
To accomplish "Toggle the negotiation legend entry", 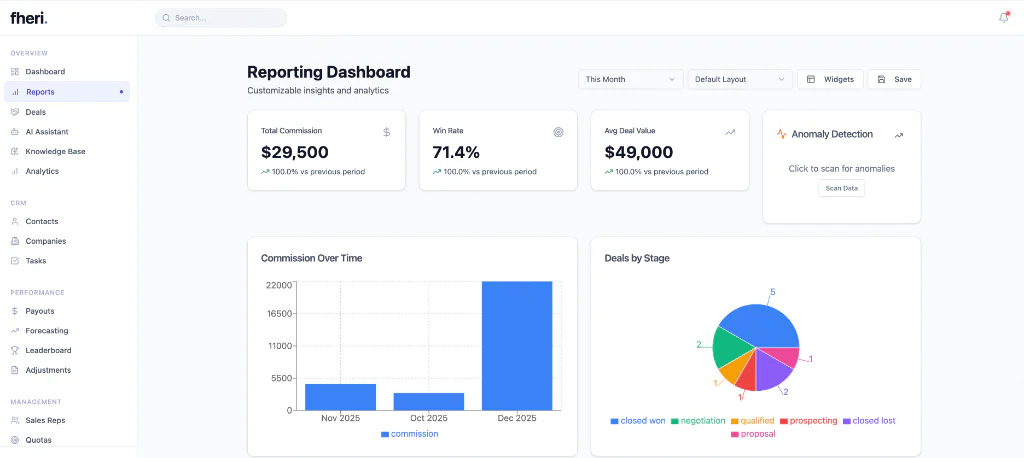I will [x=698, y=421].
